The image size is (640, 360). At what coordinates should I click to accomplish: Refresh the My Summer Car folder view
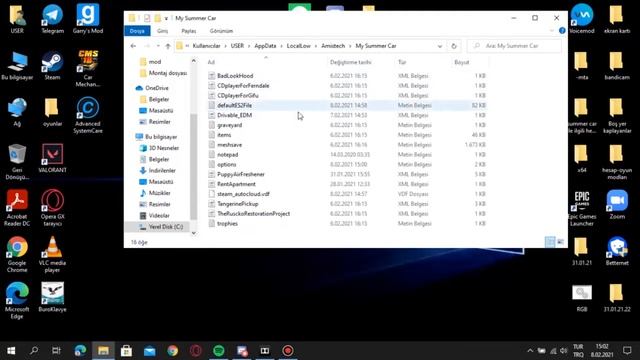[454, 46]
